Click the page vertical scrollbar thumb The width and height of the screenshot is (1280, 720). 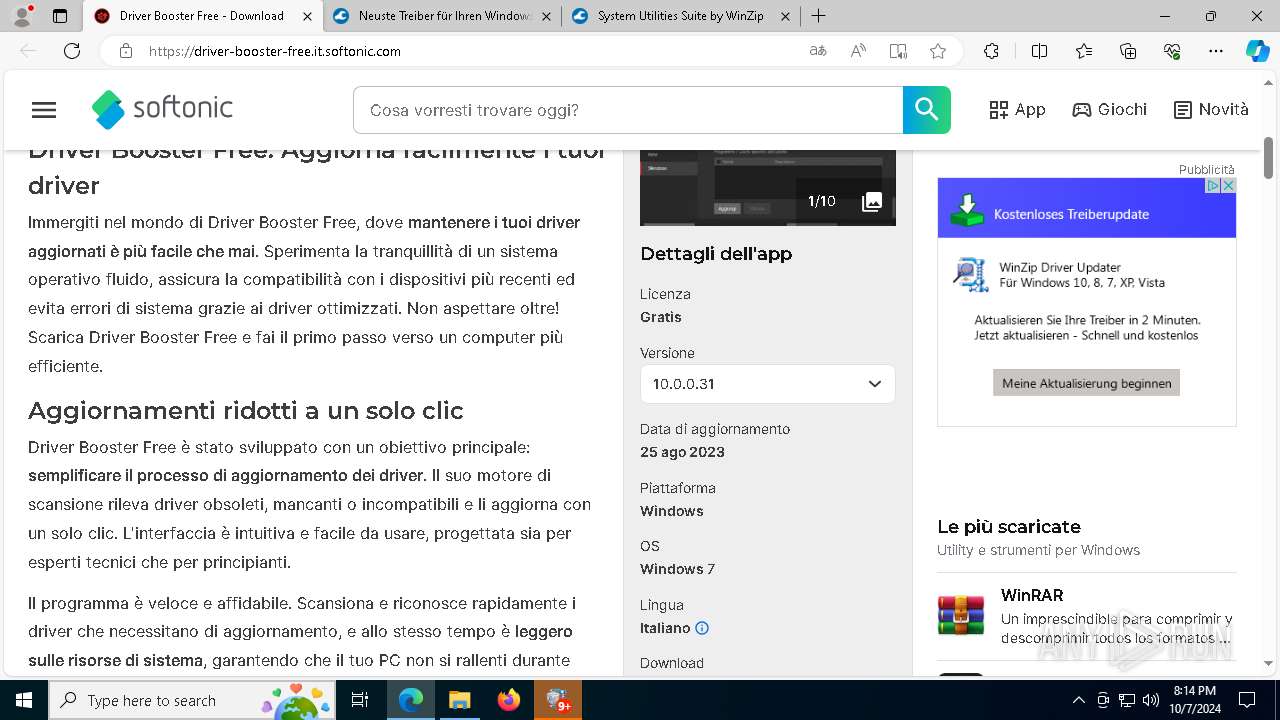pyautogui.click(x=1269, y=158)
